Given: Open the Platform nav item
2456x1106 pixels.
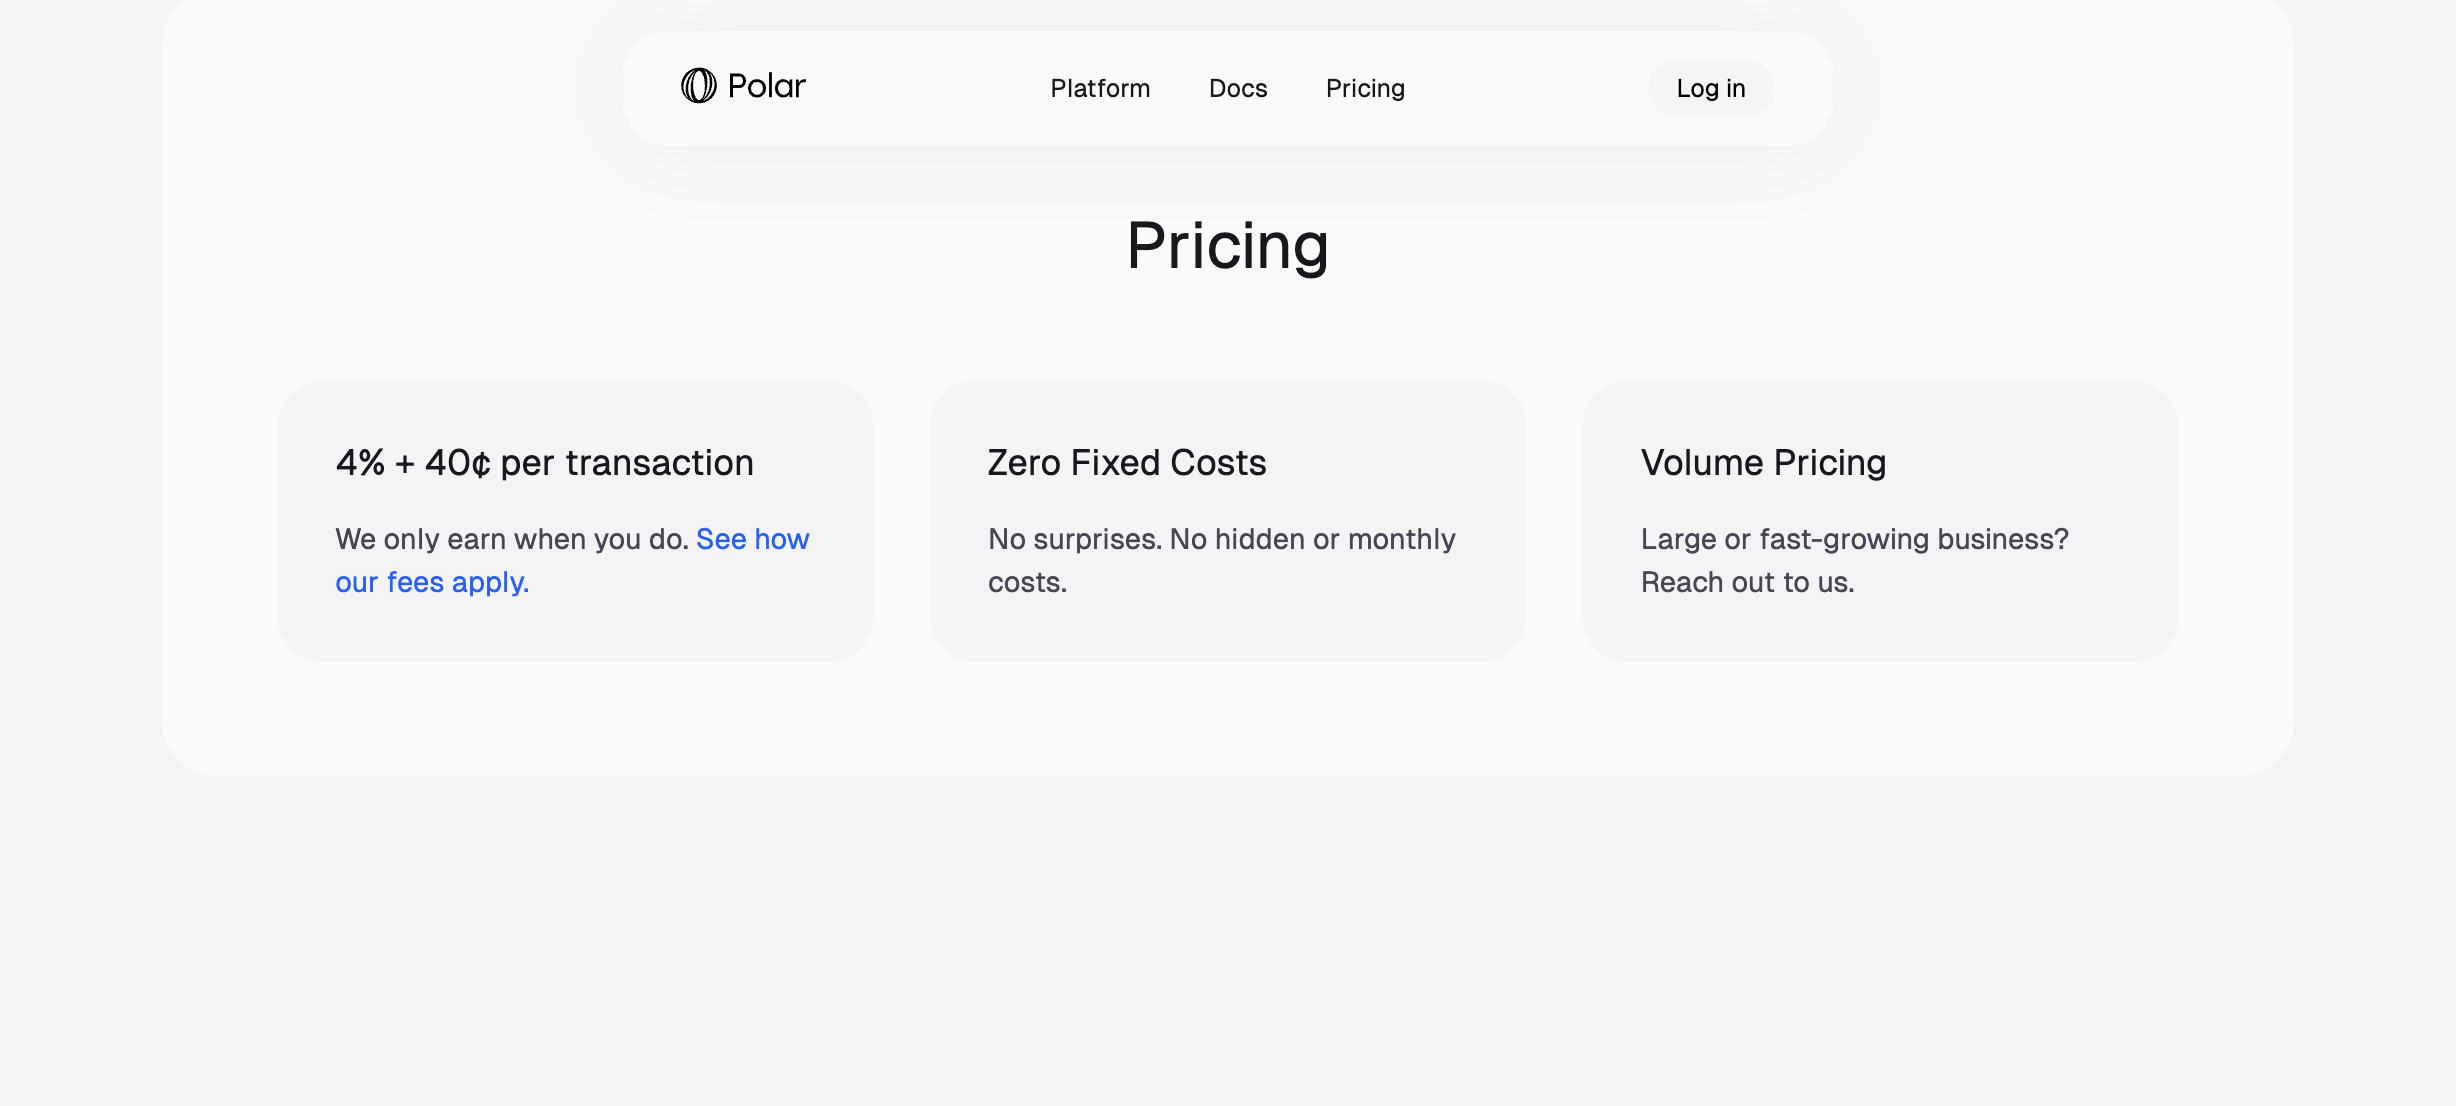Looking at the screenshot, I should [1100, 88].
